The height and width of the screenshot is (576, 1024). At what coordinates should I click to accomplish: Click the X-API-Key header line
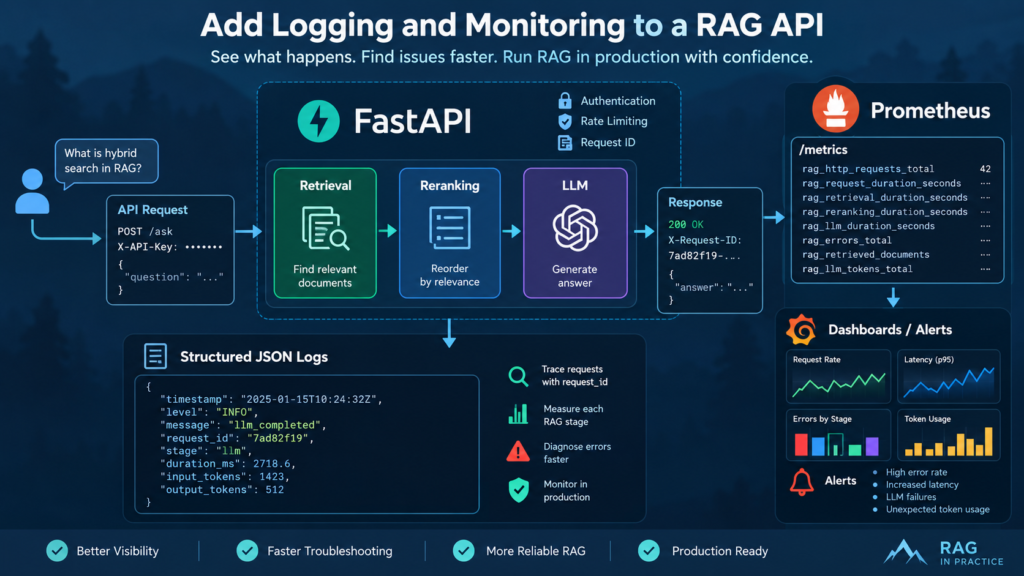(x=170, y=247)
